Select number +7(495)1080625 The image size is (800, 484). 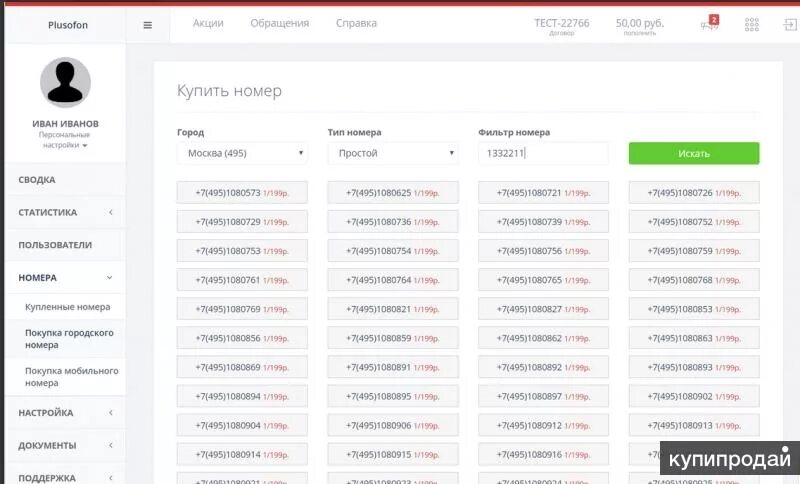point(393,193)
